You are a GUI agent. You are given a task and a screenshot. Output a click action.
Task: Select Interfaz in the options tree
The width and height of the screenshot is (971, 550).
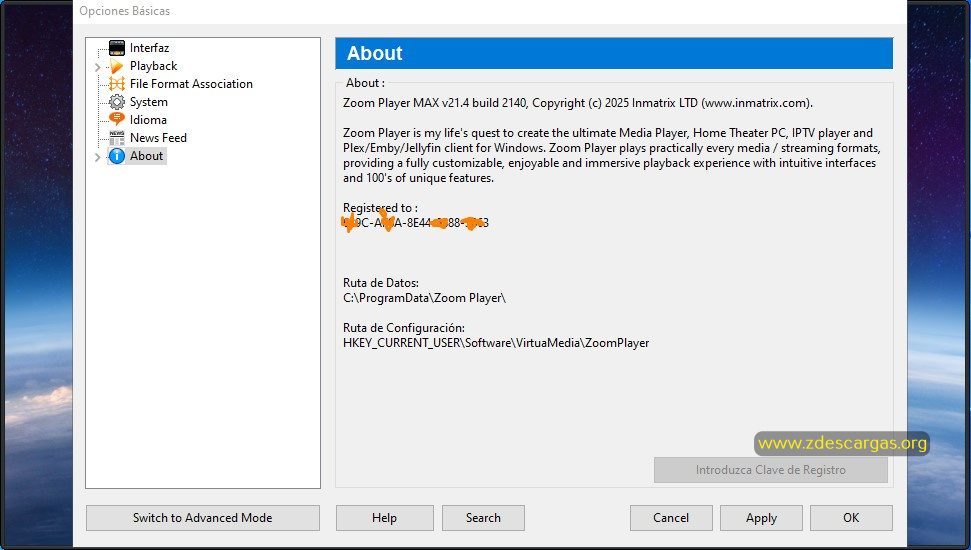coord(149,48)
